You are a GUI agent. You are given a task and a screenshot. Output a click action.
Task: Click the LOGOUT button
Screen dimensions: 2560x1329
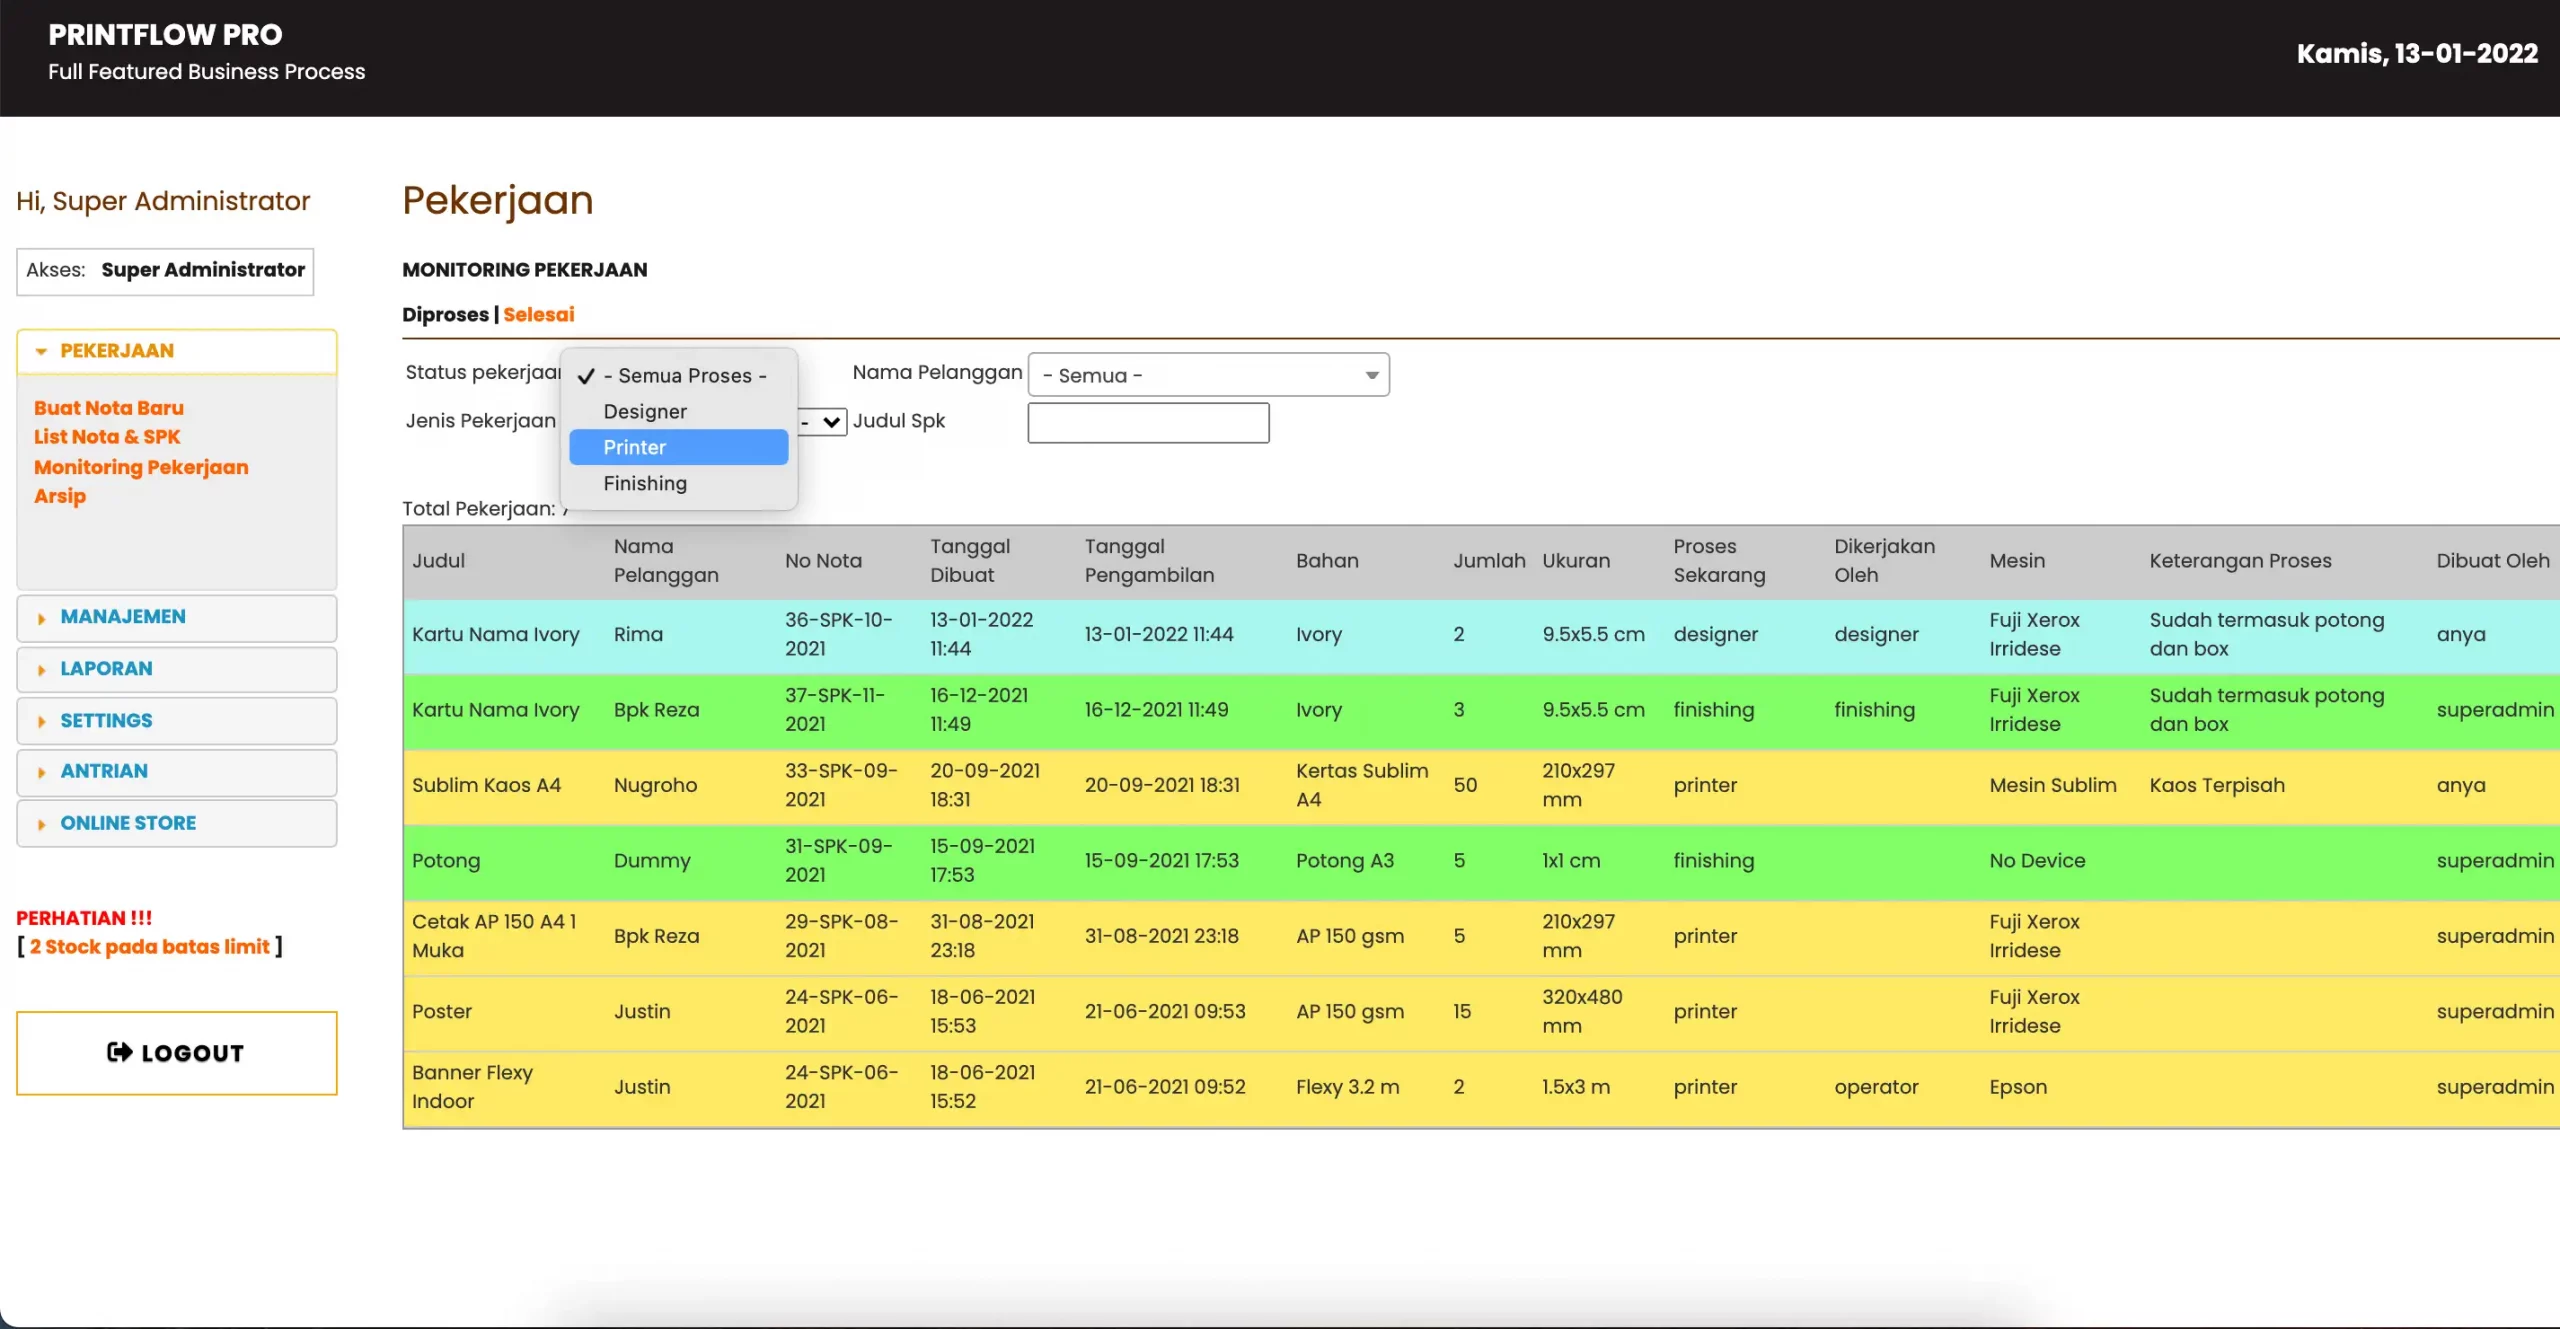click(x=177, y=1053)
